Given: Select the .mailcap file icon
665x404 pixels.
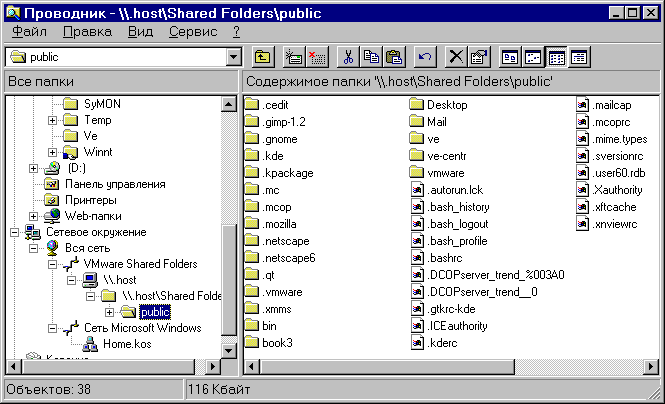Looking at the screenshot, I should 583,104.
